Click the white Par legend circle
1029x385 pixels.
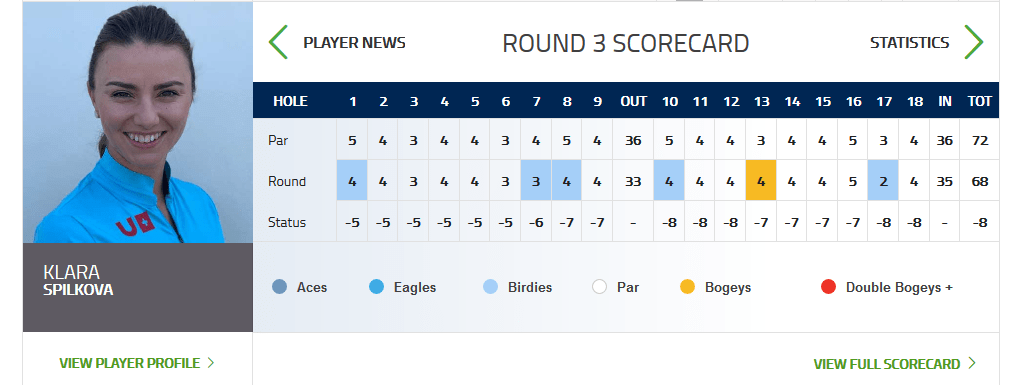pyautogui.click(x=599, y=287)
